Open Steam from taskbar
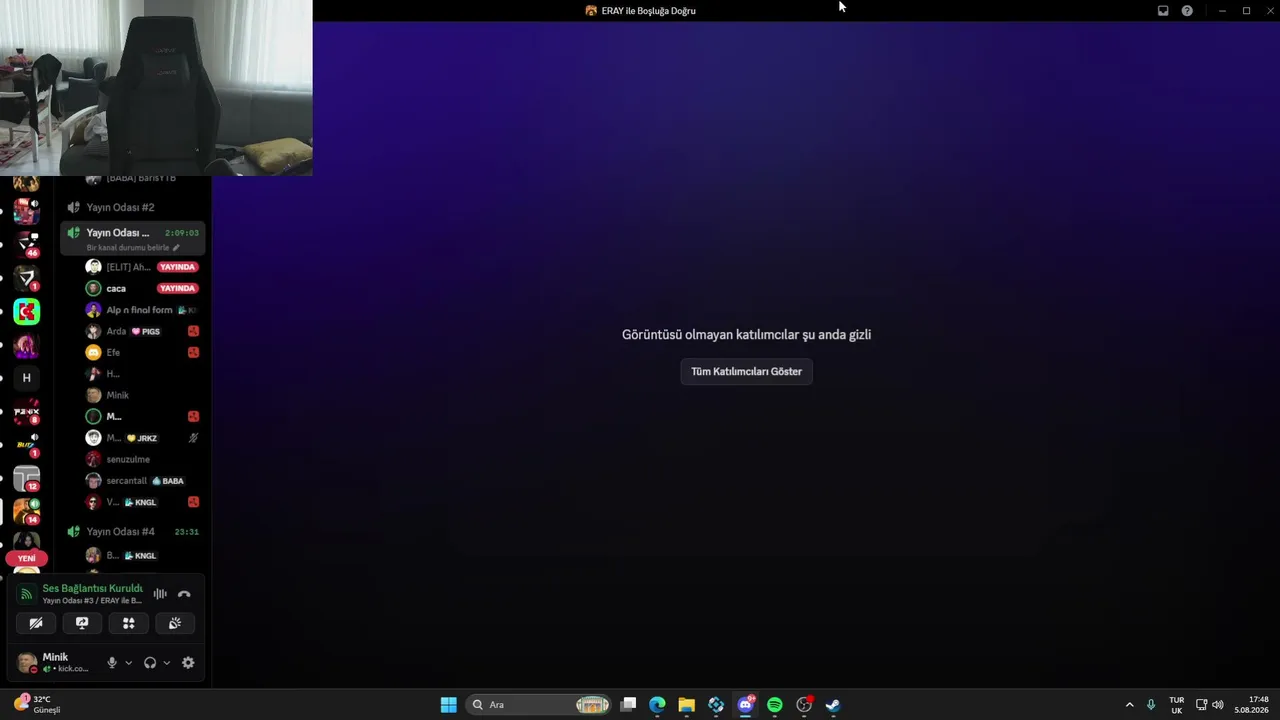 (x=833, y=705)
